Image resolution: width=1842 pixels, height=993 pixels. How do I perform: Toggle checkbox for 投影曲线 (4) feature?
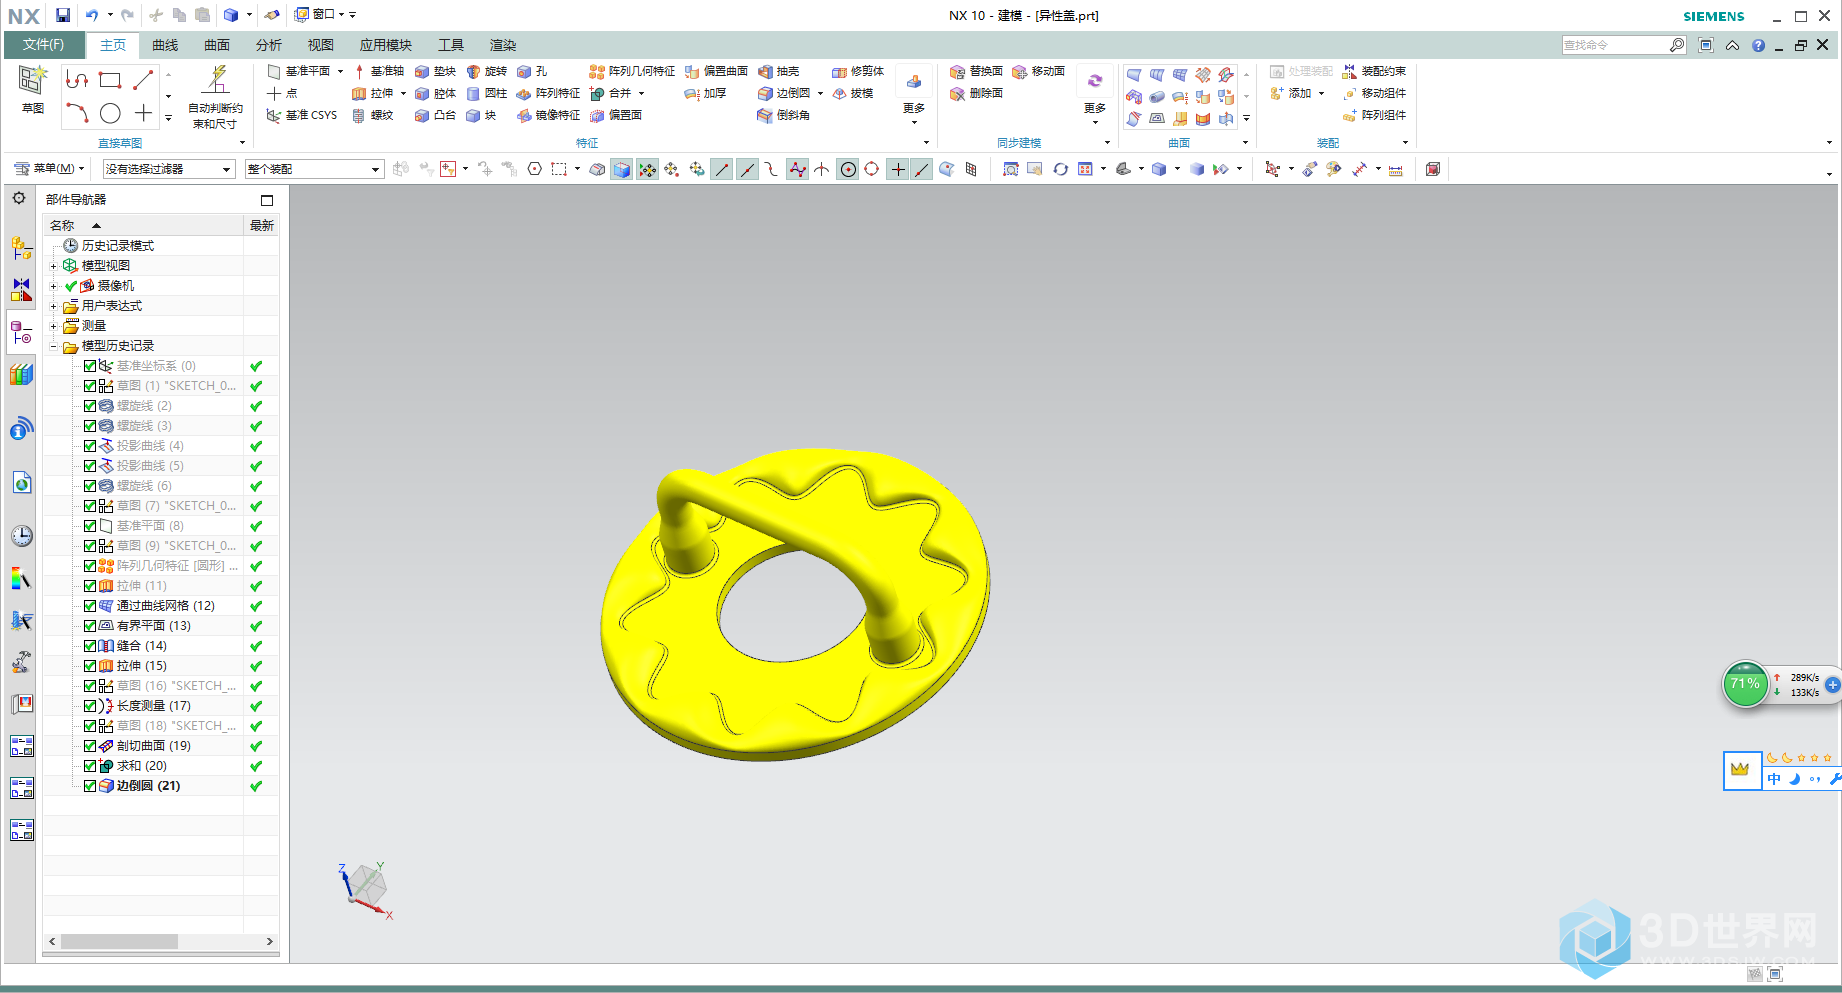coord(90,446)
